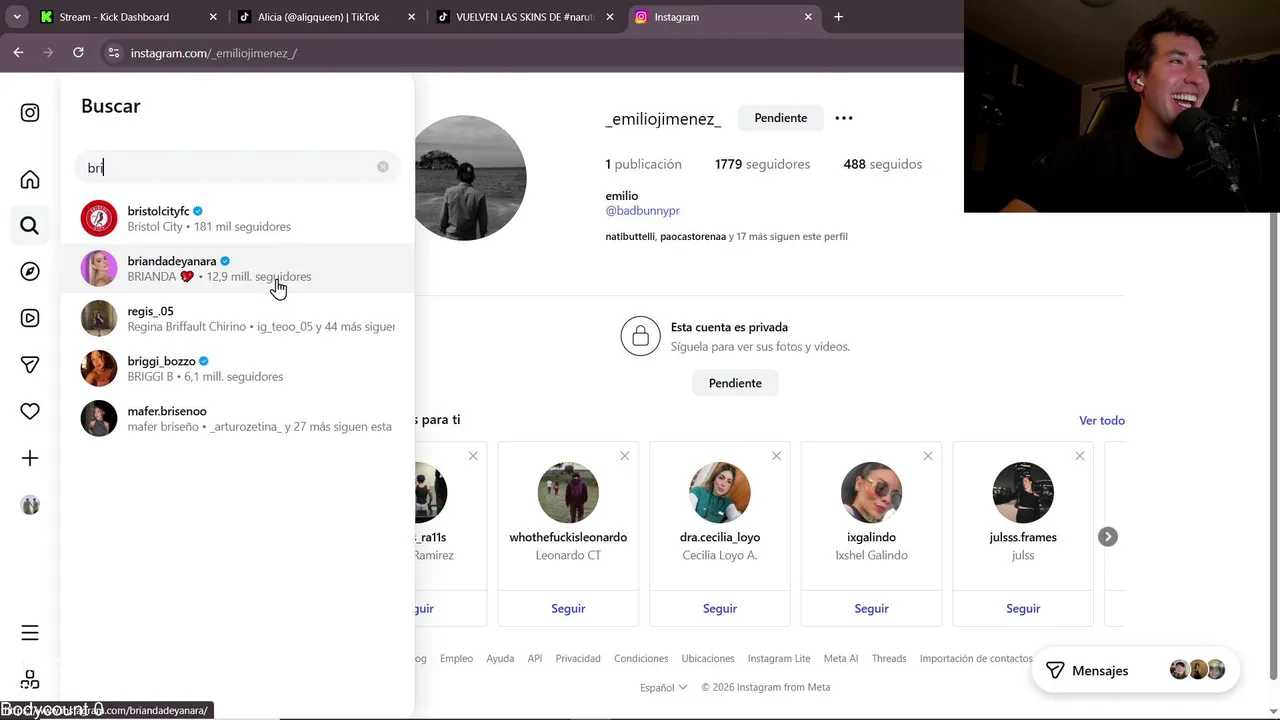Click Pendiente button under private notice
This screenshot has width=1280, height=720.
pos(735,383)
